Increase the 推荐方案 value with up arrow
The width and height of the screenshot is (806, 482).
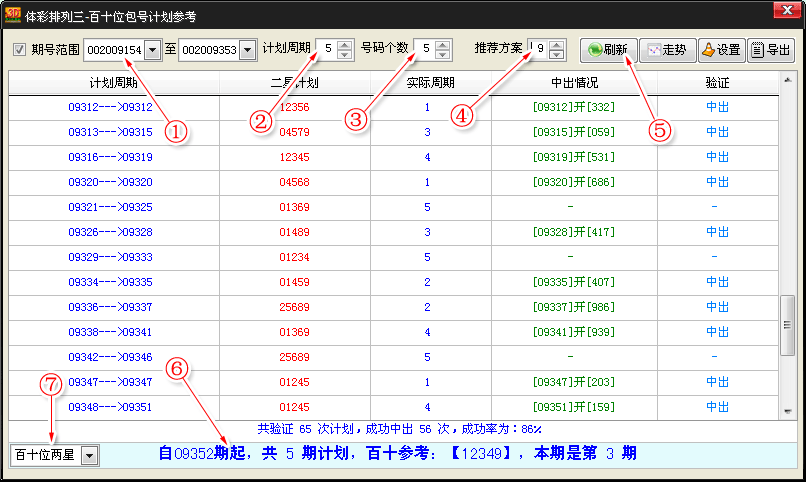click(556, 45)
